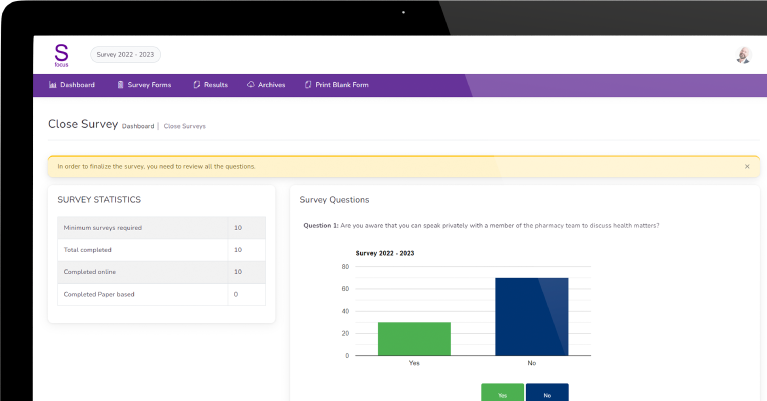Click the Survey Forms document icon
The width and height of the screenshot is (767, 401).
coord(120,85)
